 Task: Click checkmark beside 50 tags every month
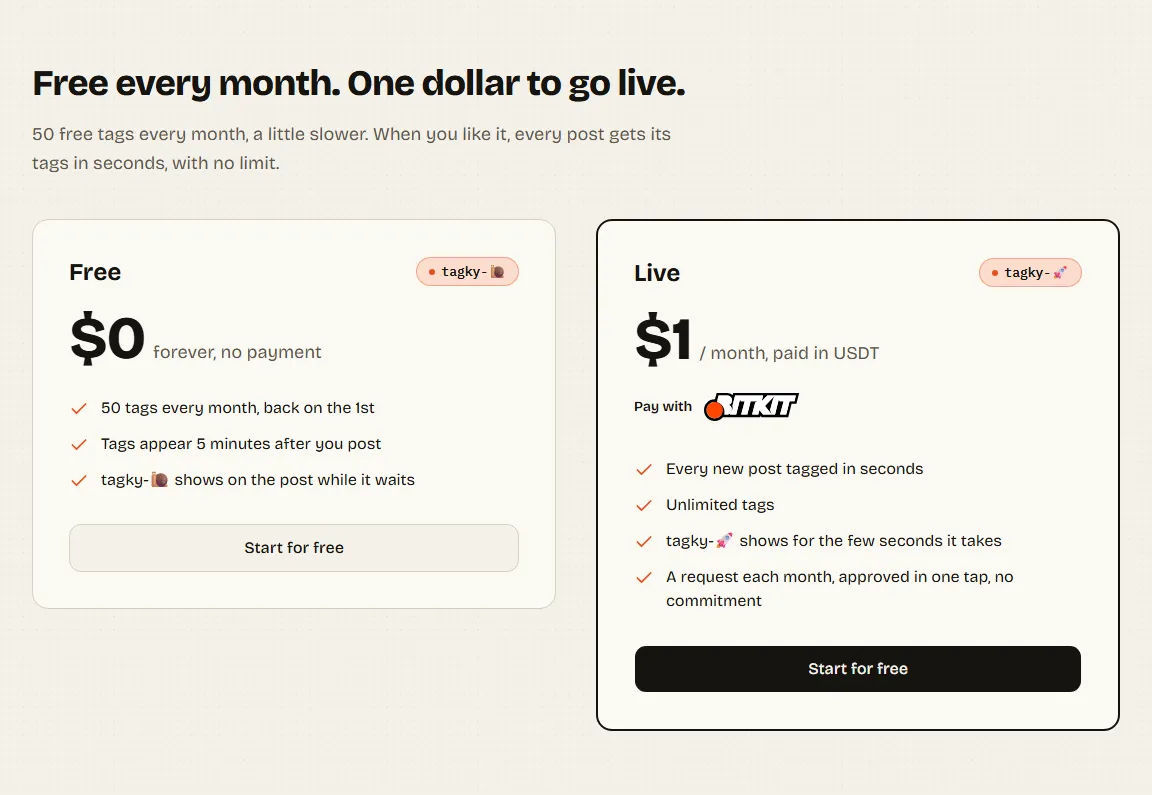coord(79,409)
